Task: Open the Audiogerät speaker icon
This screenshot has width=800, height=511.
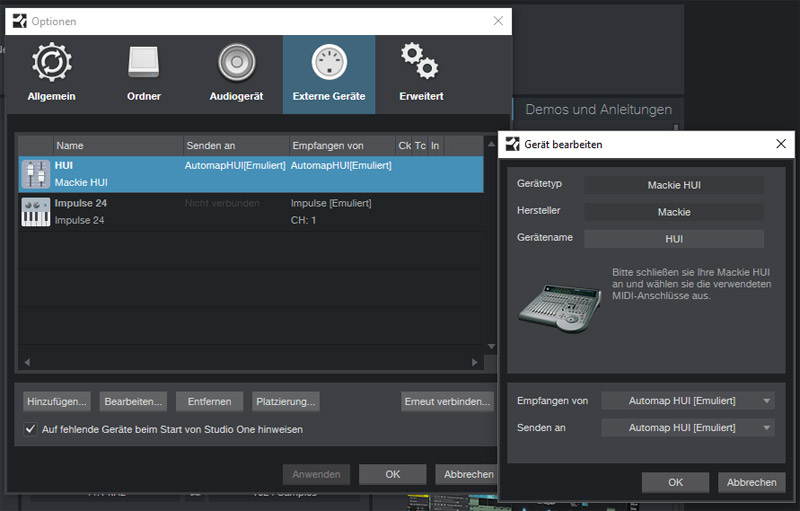Action: click(237, 63)
